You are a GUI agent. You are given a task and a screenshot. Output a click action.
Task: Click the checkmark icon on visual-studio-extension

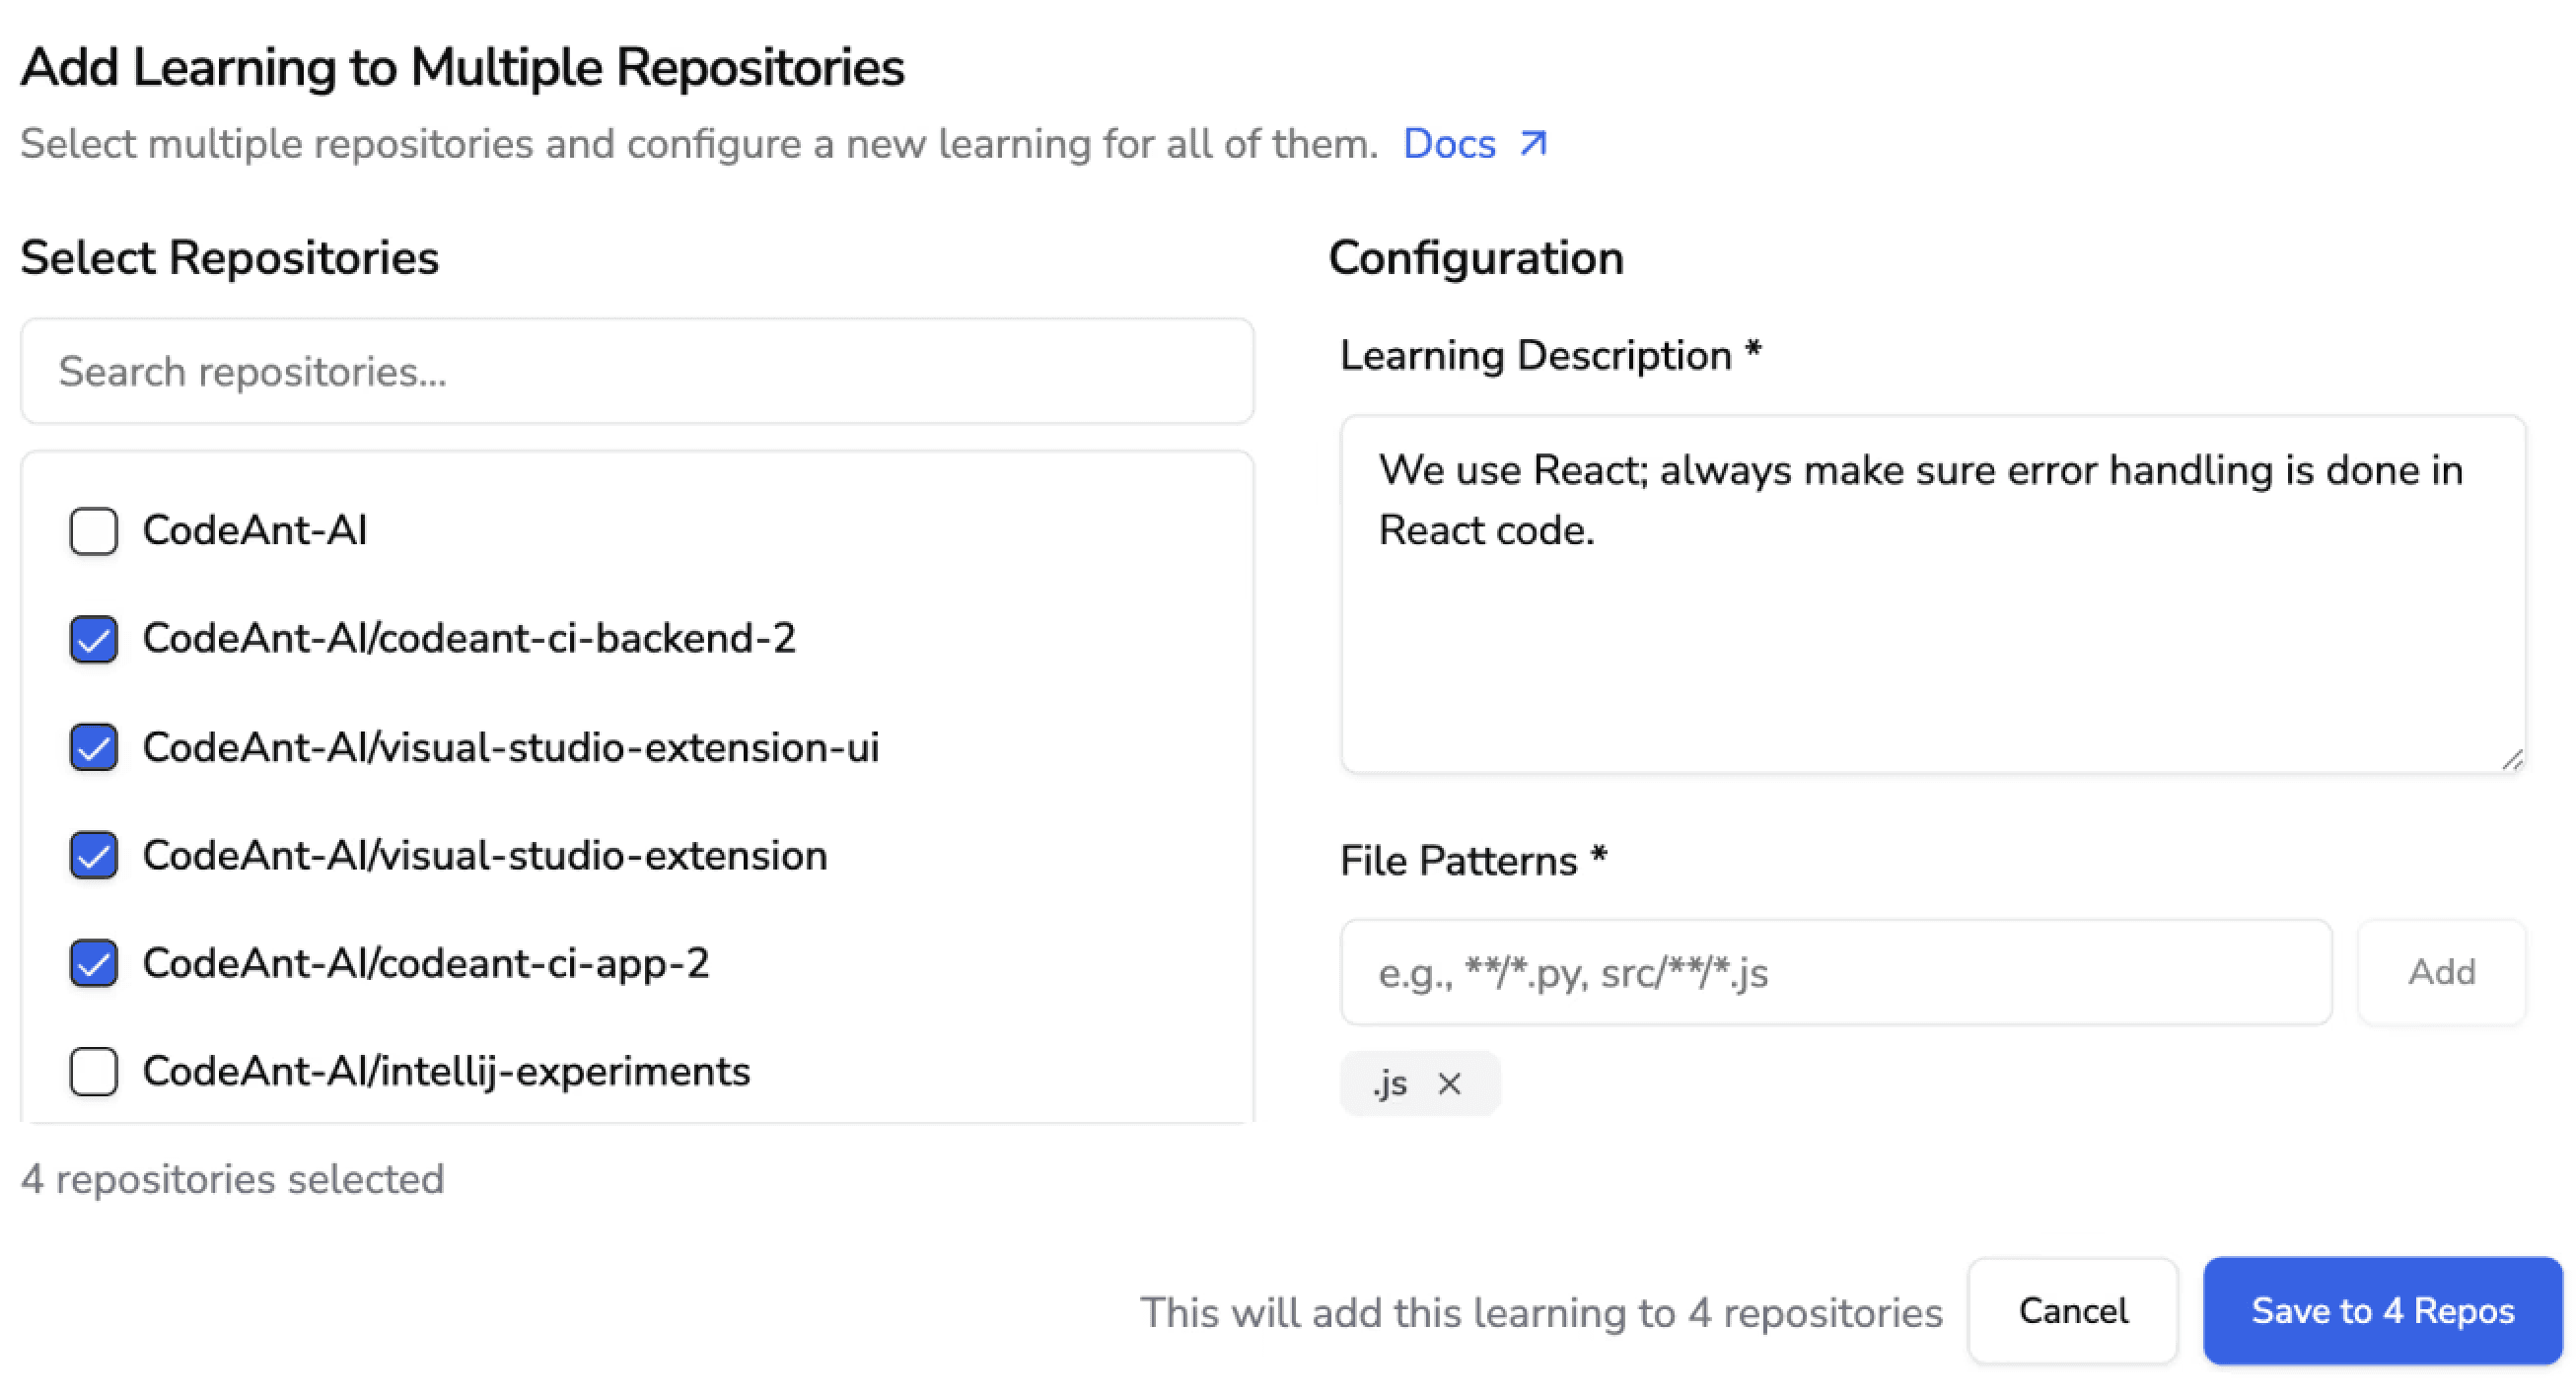93,855
